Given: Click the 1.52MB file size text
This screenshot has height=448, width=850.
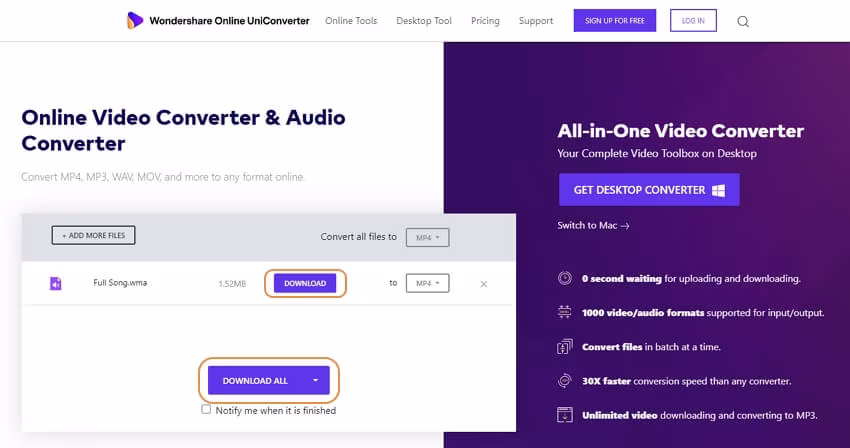Looking at the screenshot, I should pos(232,284).
